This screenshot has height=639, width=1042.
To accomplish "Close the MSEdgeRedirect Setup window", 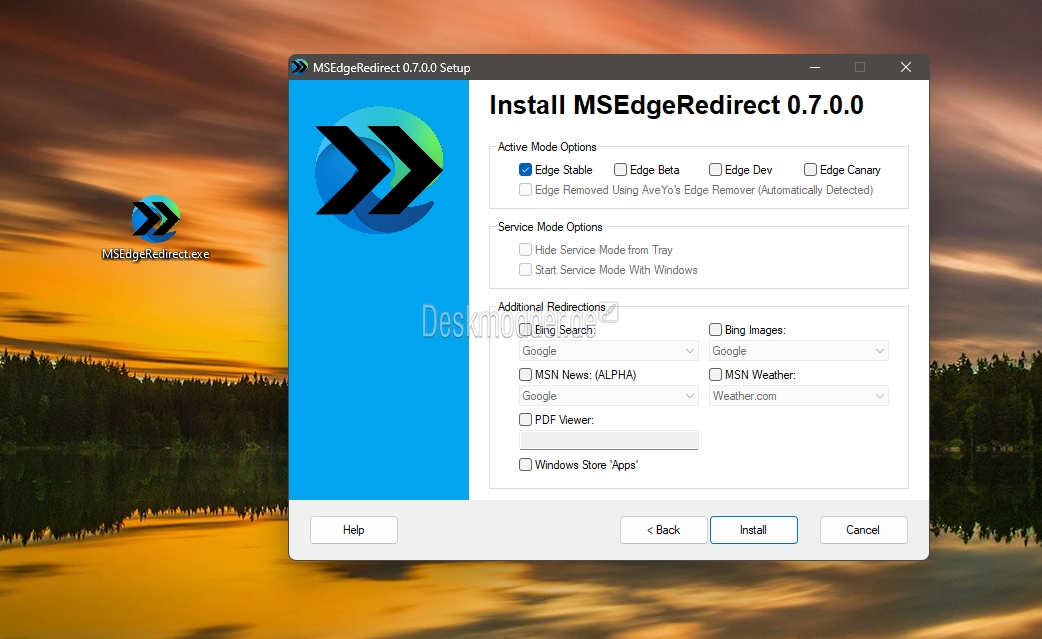I will [906, 67].
